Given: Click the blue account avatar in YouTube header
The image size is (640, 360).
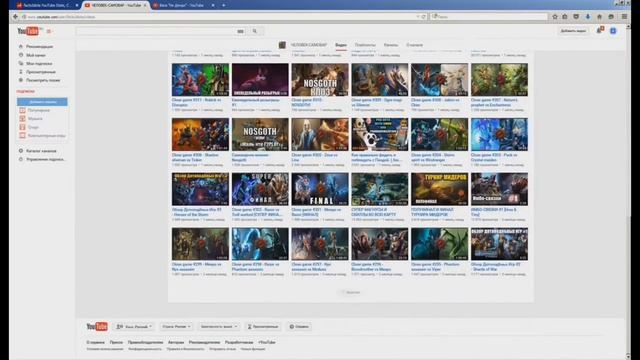Looking at the screenshot, I should [x=613, y=31].
